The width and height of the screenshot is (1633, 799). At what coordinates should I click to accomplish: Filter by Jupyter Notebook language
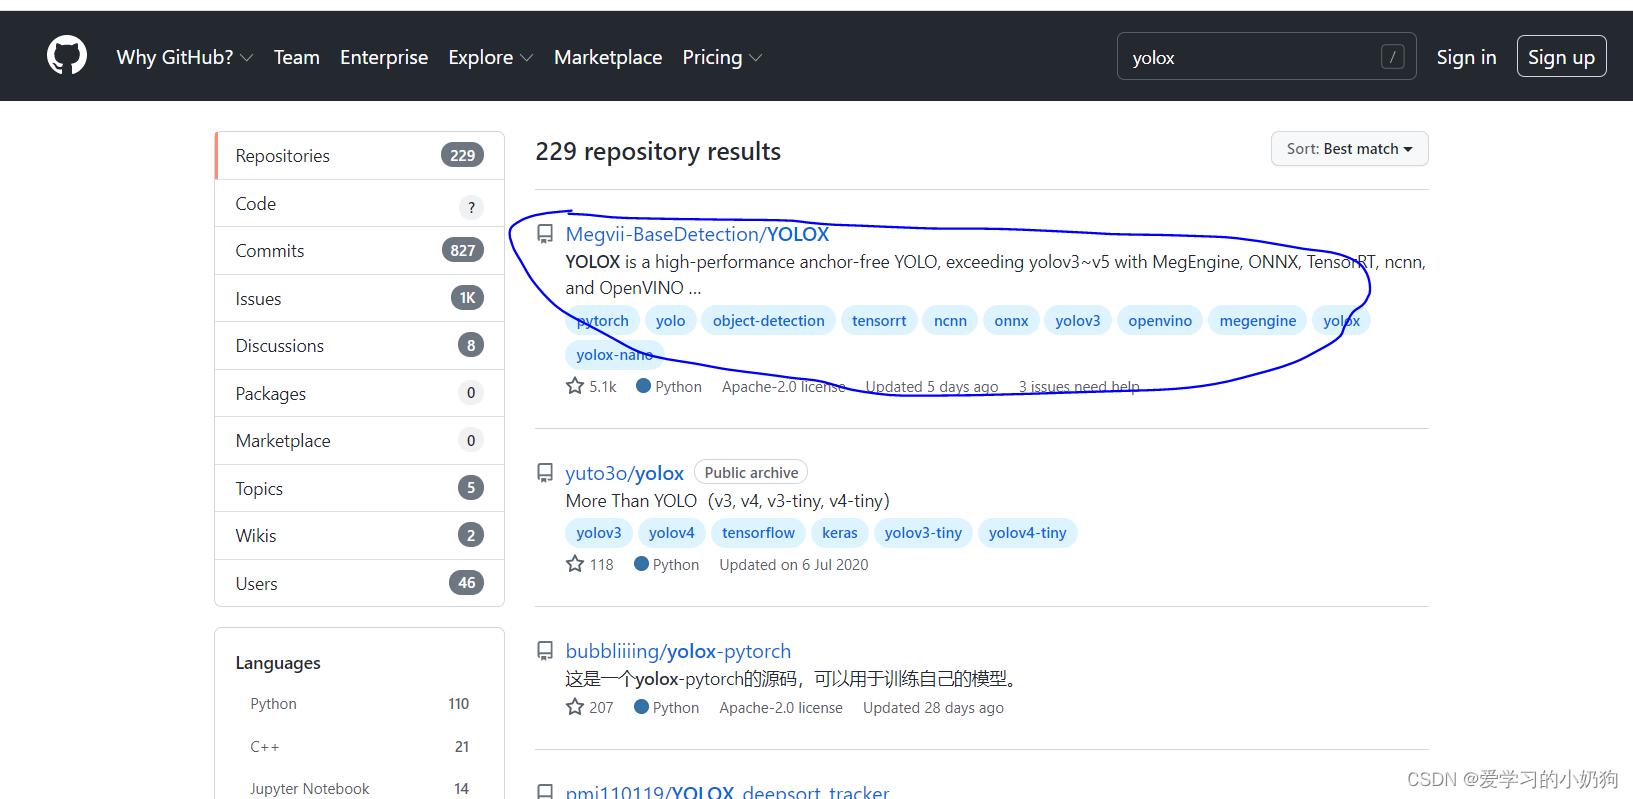pyautogui.click(x=359, y=789)
